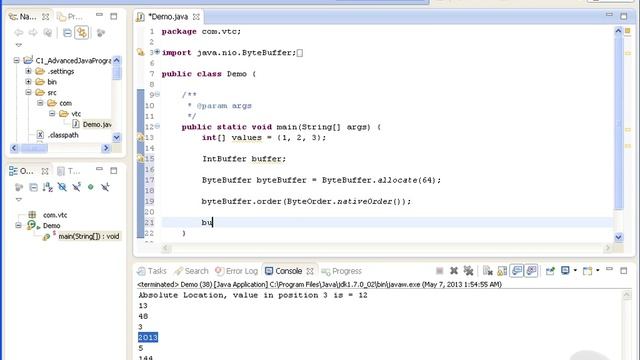Toggle Hide Non-Public members in Outline
640x360 pixels.
click(x=91, y=187)
